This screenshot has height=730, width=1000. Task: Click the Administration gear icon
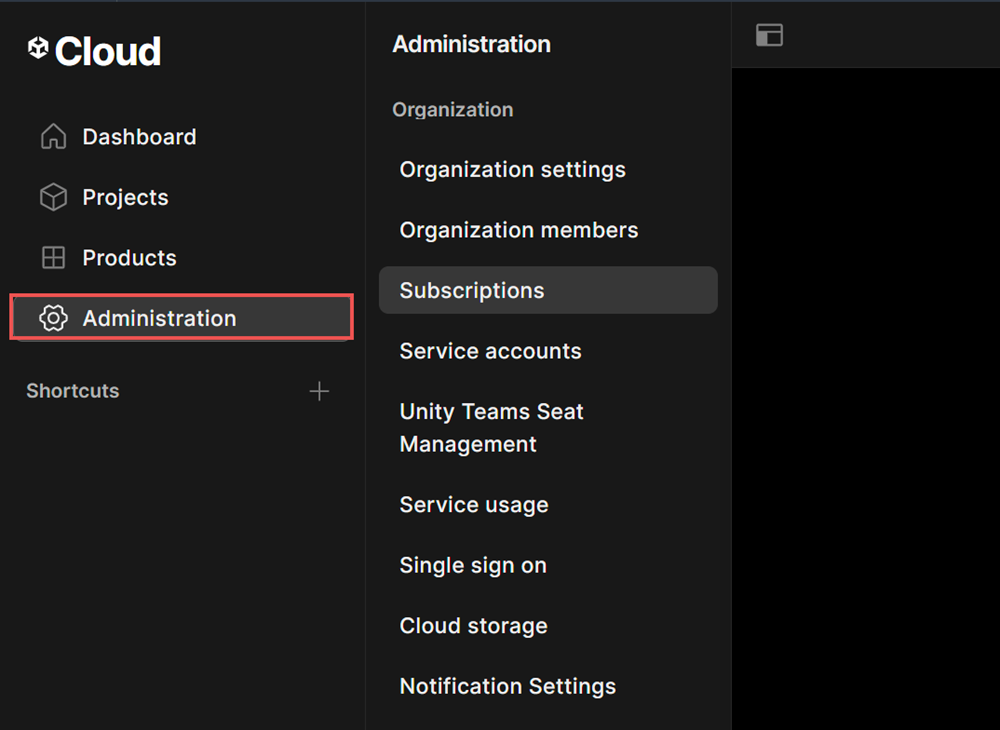pyautogui.click(x=52, y=318)
